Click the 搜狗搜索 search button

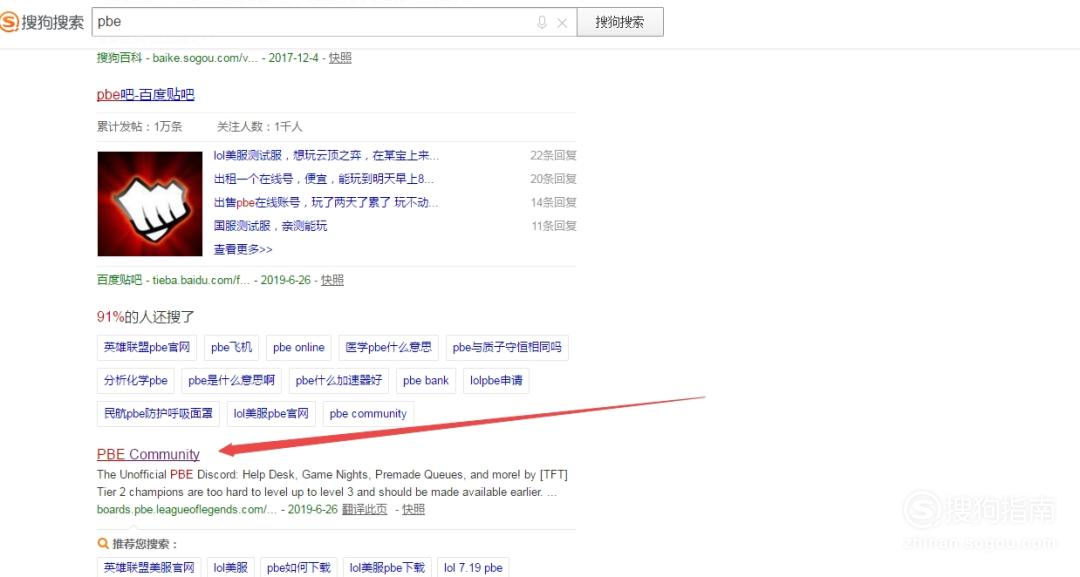point(620,22)
